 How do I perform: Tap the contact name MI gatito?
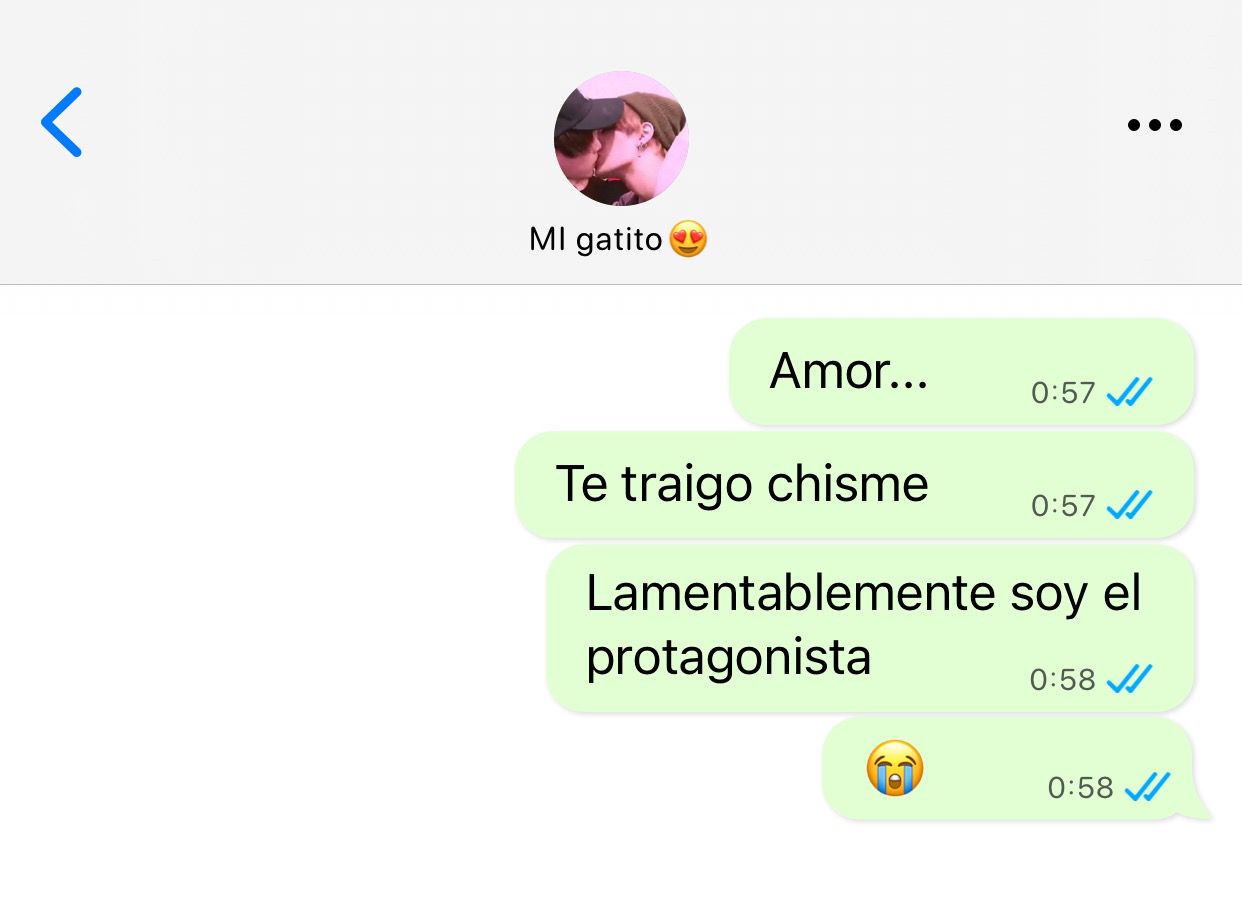pos(596,240)
